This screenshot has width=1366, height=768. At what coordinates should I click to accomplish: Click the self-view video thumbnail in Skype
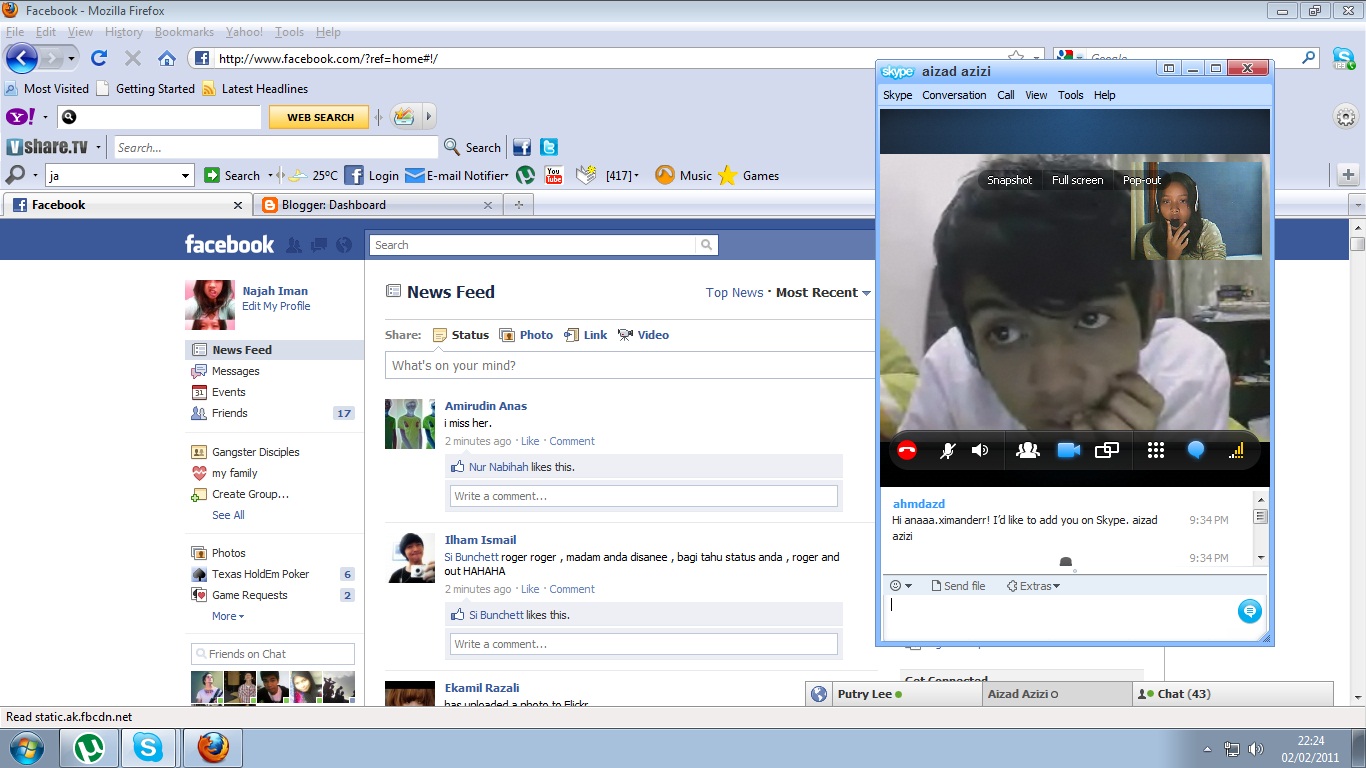tap(1196, 211)
